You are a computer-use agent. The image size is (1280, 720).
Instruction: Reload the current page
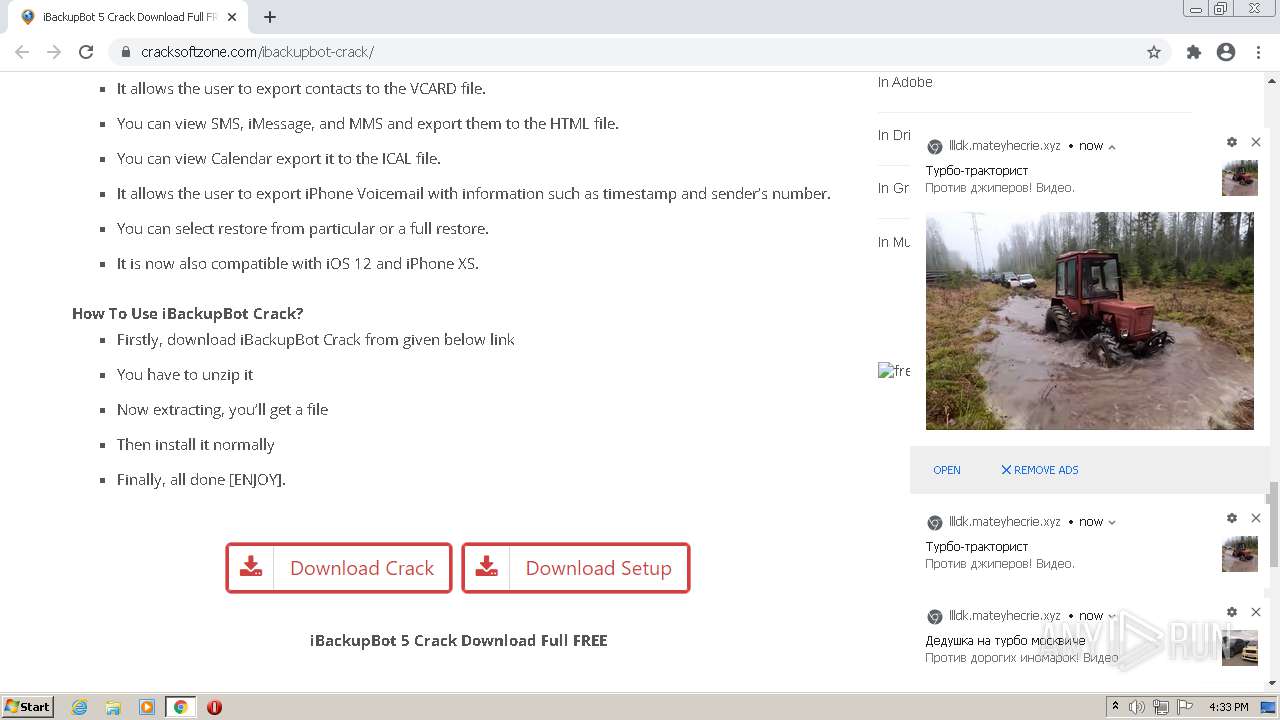tap(86, 52)
